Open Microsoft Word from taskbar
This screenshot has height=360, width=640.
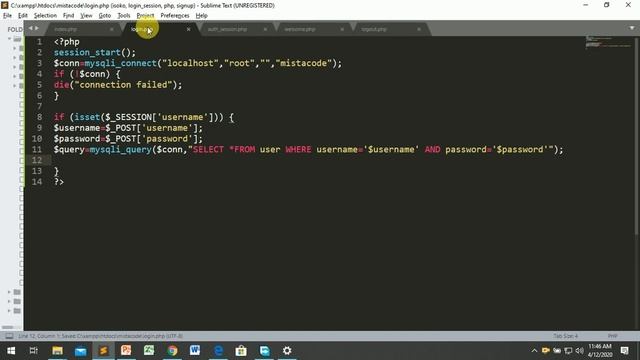tap(195, 351)
